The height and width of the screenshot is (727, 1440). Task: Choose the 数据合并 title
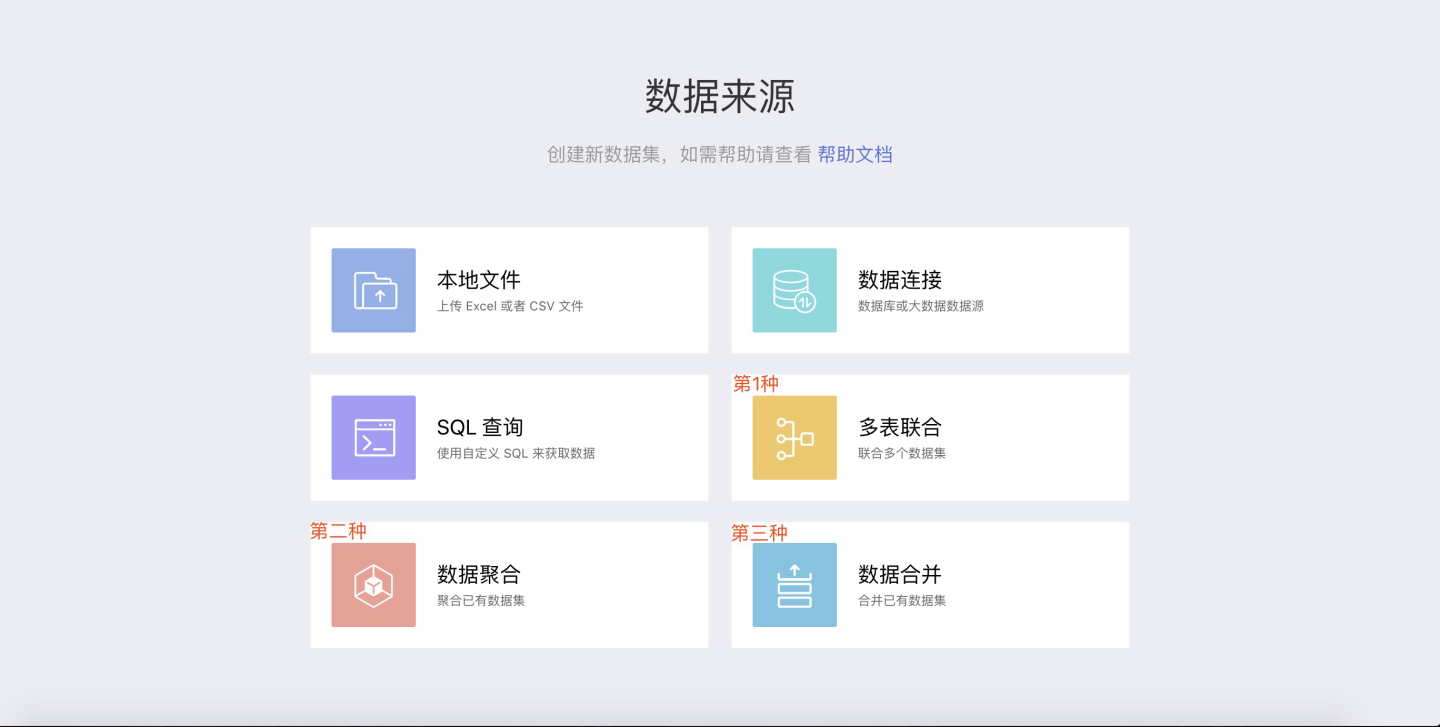899,575
